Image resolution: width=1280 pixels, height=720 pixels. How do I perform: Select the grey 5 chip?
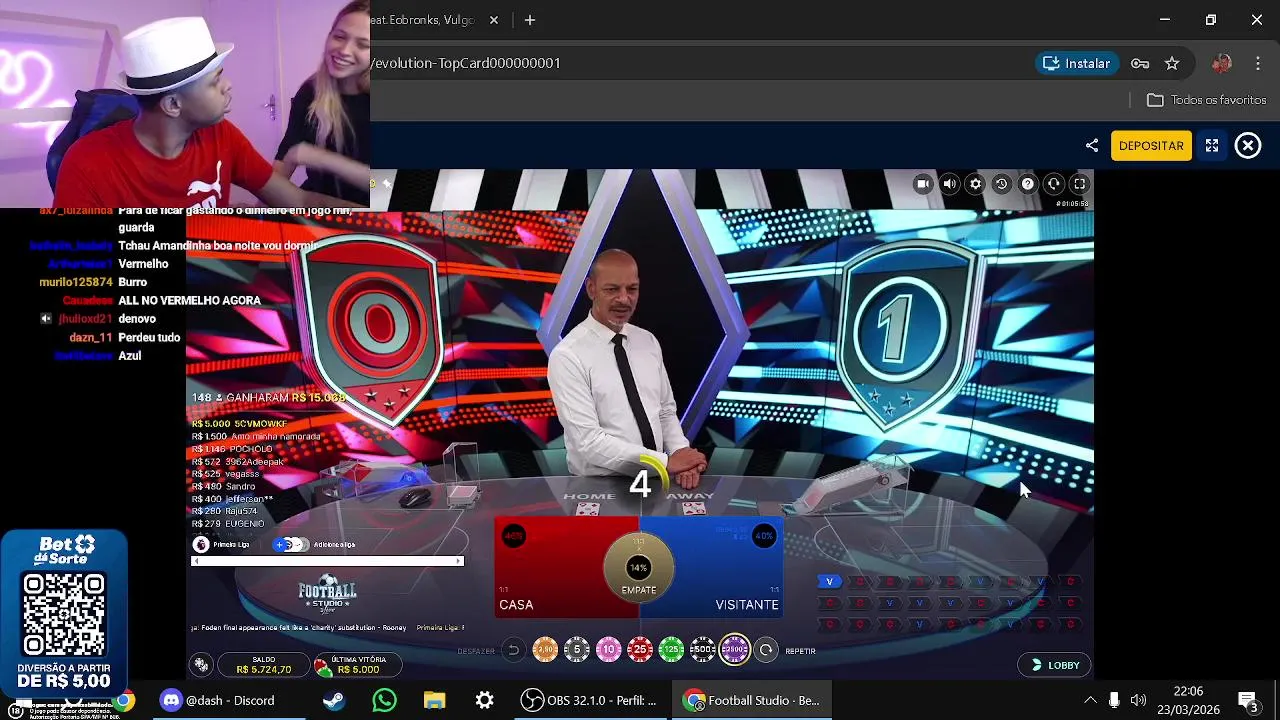click(x=577, y=650)
